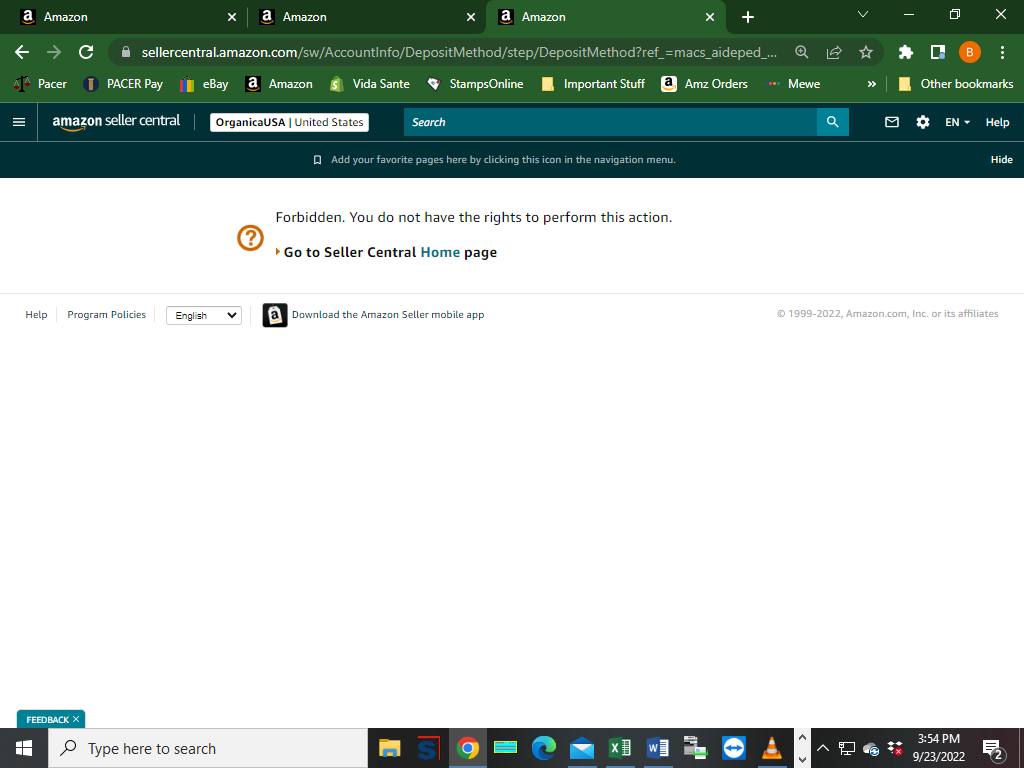Open Chrome's three-dot menu
Image resolution: width=1024 pixels, height=768 pixels.
(1002, 51)
